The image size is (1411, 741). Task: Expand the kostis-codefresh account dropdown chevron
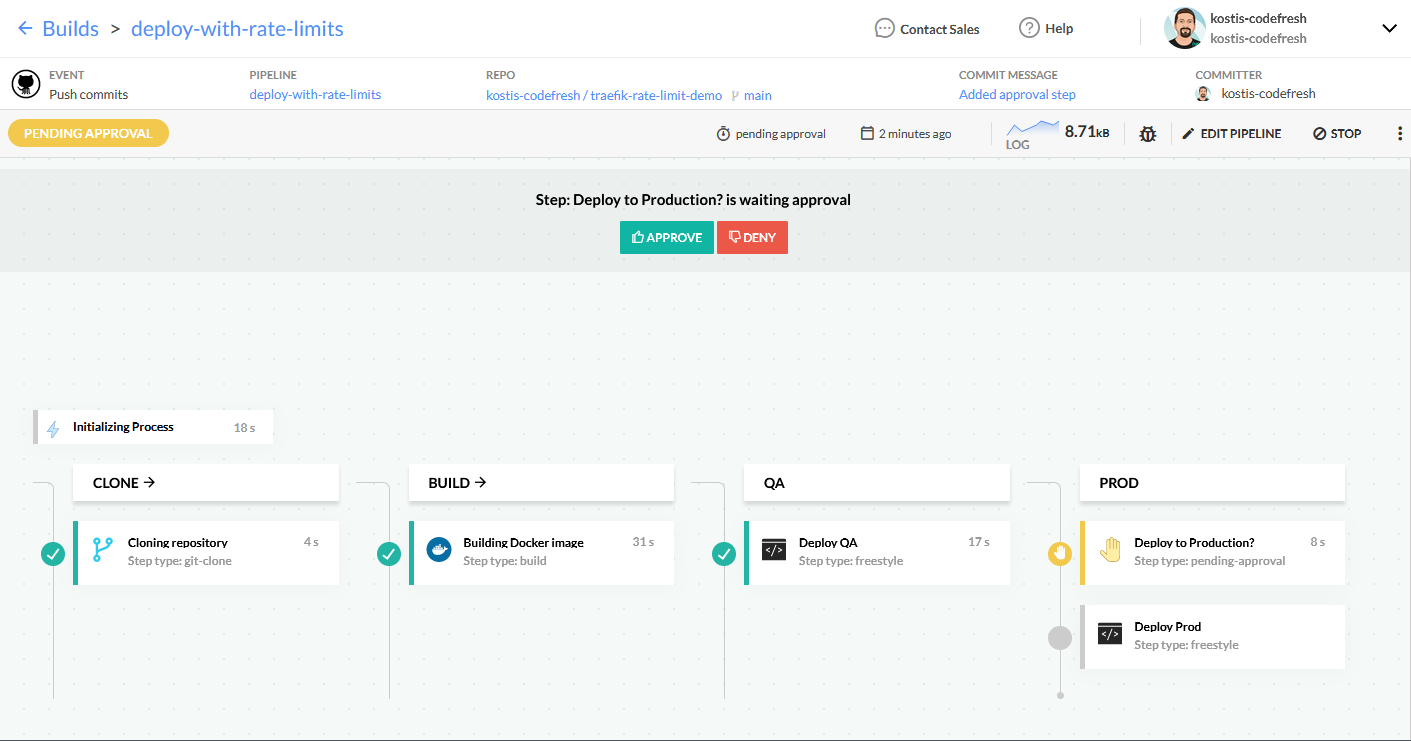(x=1389, y=28)
